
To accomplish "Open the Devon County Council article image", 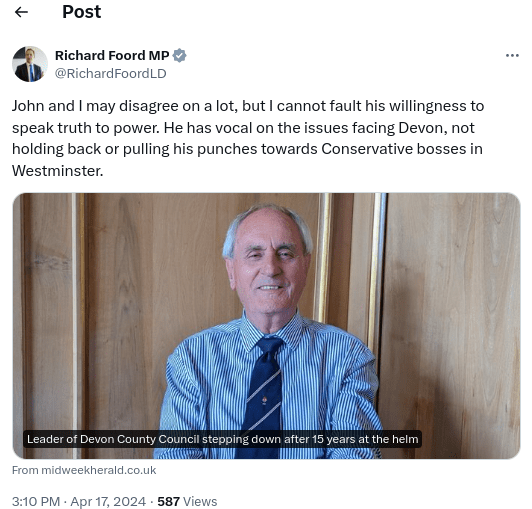I will point(266,326).
